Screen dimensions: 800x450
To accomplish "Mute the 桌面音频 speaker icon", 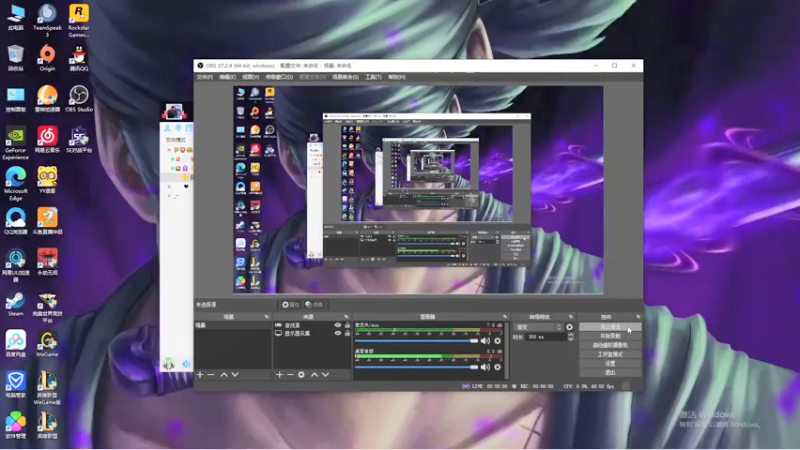I will pyautogui.click(x=485, y=367).
